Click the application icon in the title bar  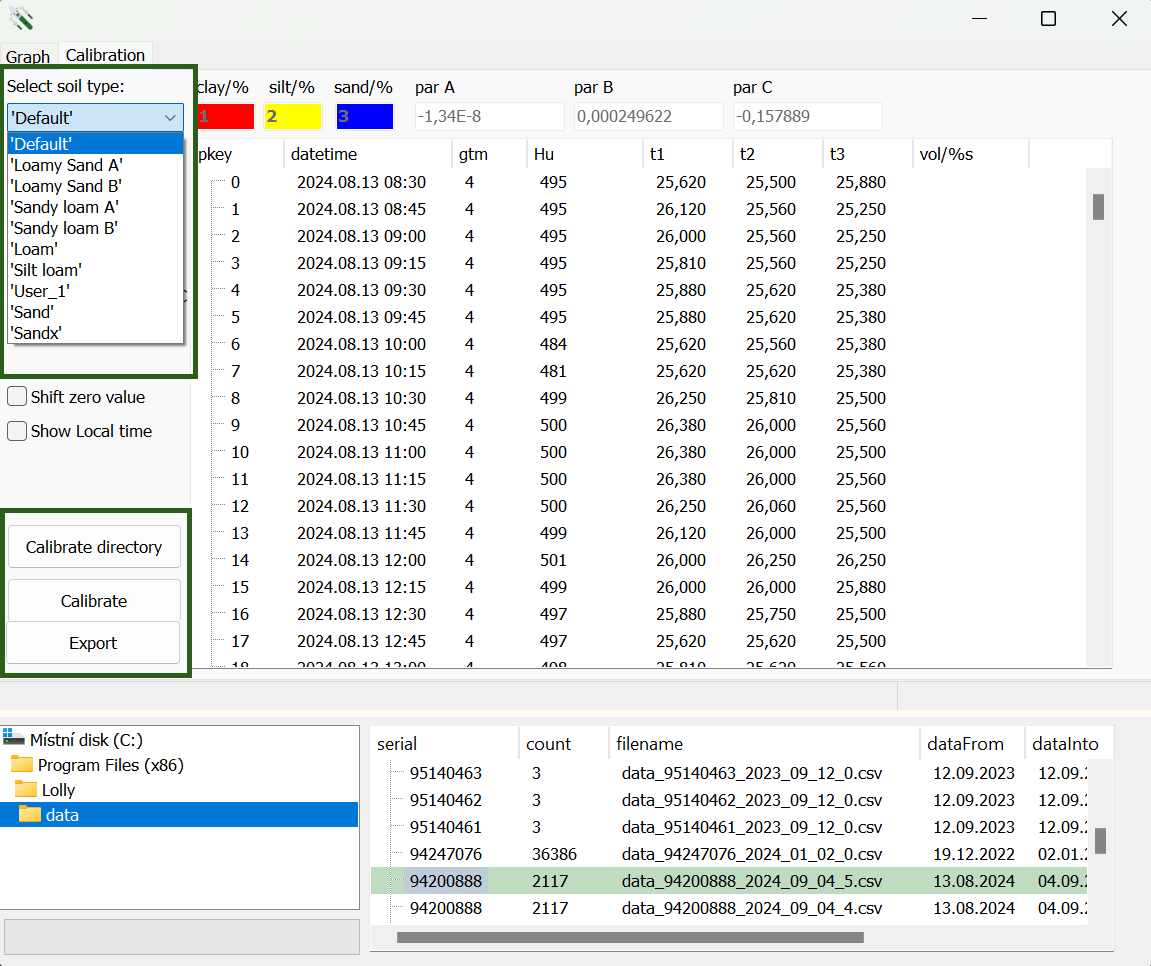tap(20, 18)
